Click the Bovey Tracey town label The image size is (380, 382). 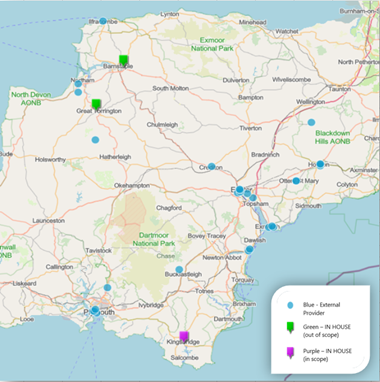tap(207, 236)
